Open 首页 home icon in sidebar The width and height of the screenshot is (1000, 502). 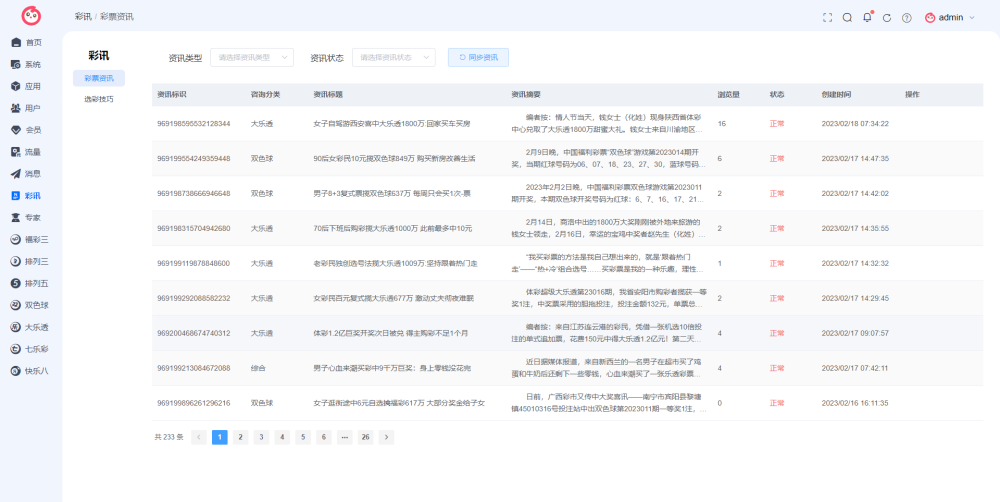[x=17, y=43]
